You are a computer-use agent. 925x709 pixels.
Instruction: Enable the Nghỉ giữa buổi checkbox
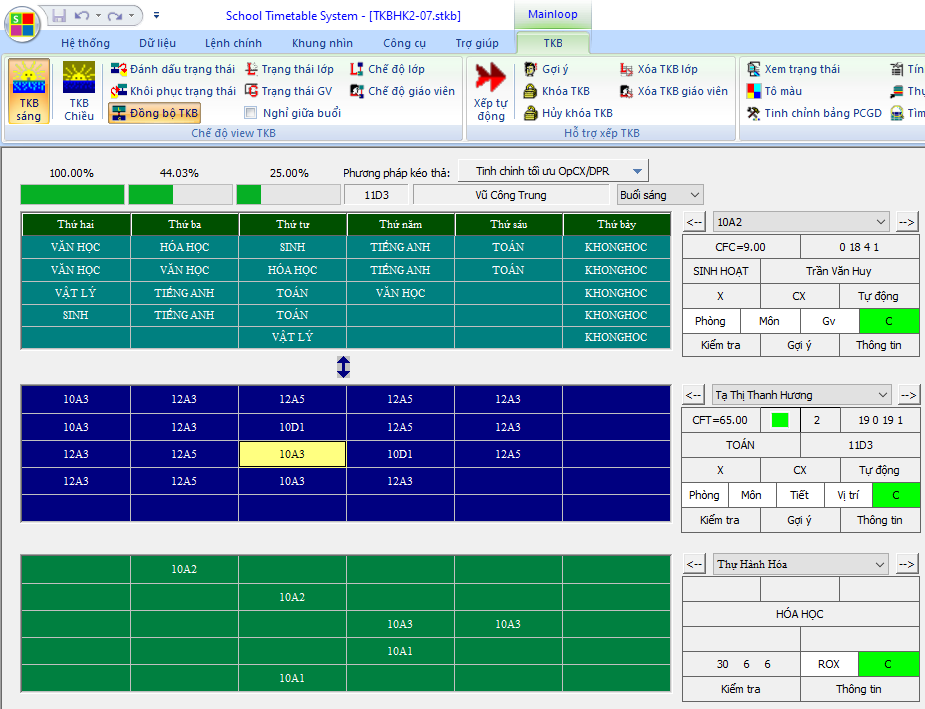point(251,113)
